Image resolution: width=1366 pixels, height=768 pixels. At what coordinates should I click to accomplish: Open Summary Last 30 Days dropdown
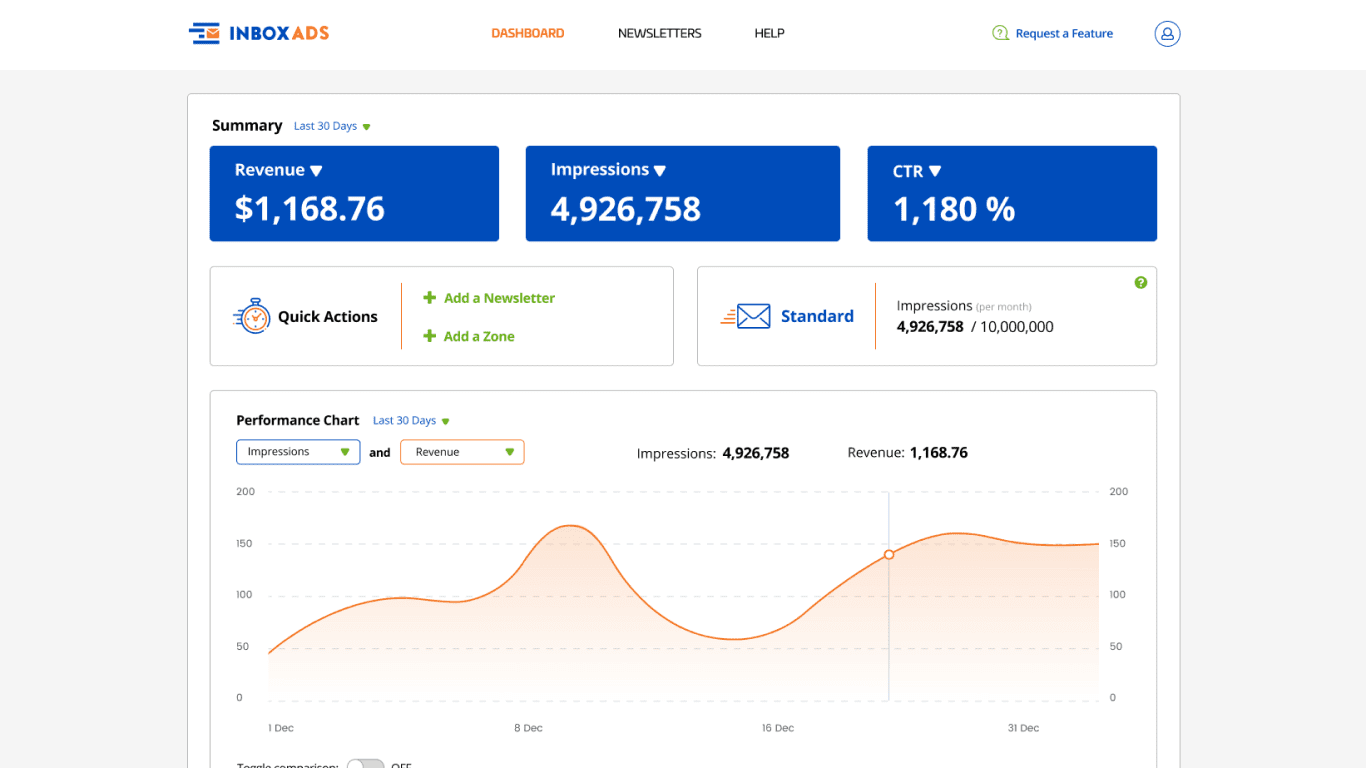[x=332, y=126]
